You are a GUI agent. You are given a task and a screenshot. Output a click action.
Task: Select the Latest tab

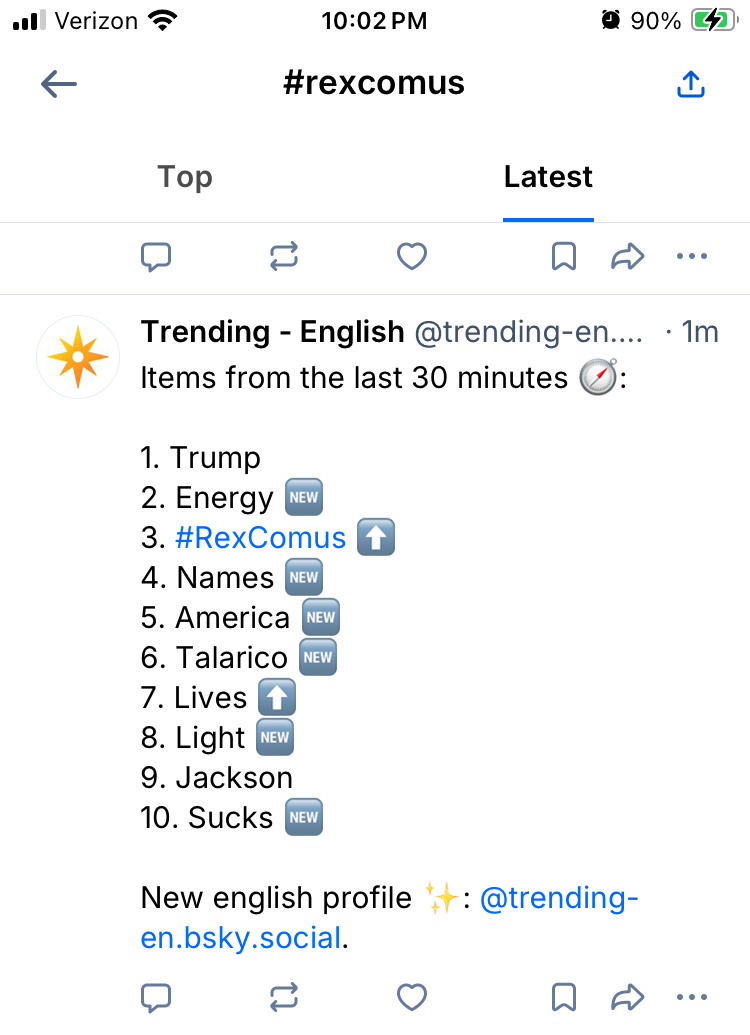(548, 178)
